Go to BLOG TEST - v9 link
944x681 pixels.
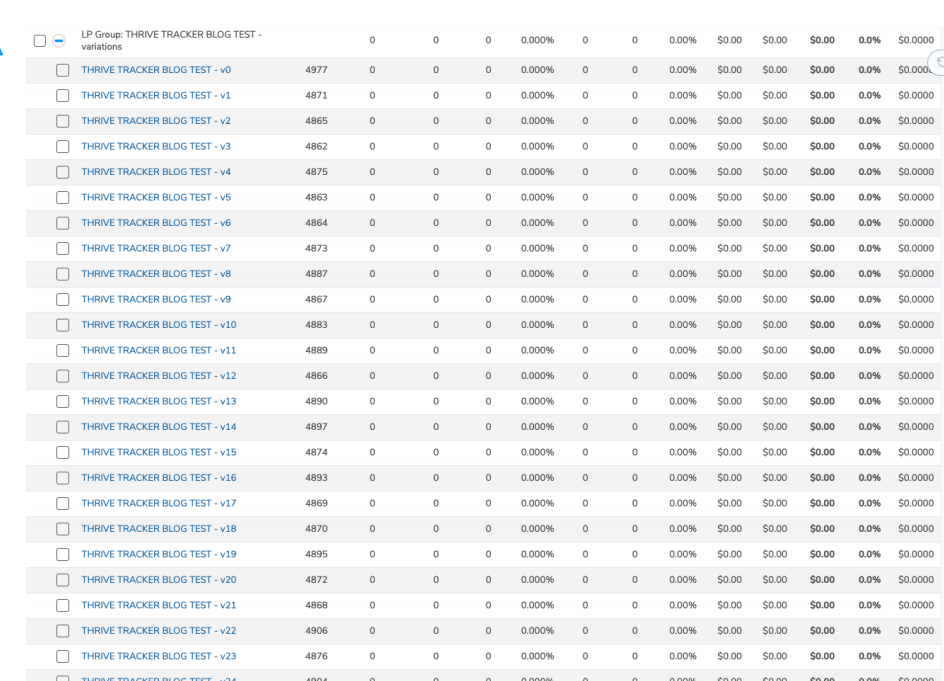pos(156,299)
